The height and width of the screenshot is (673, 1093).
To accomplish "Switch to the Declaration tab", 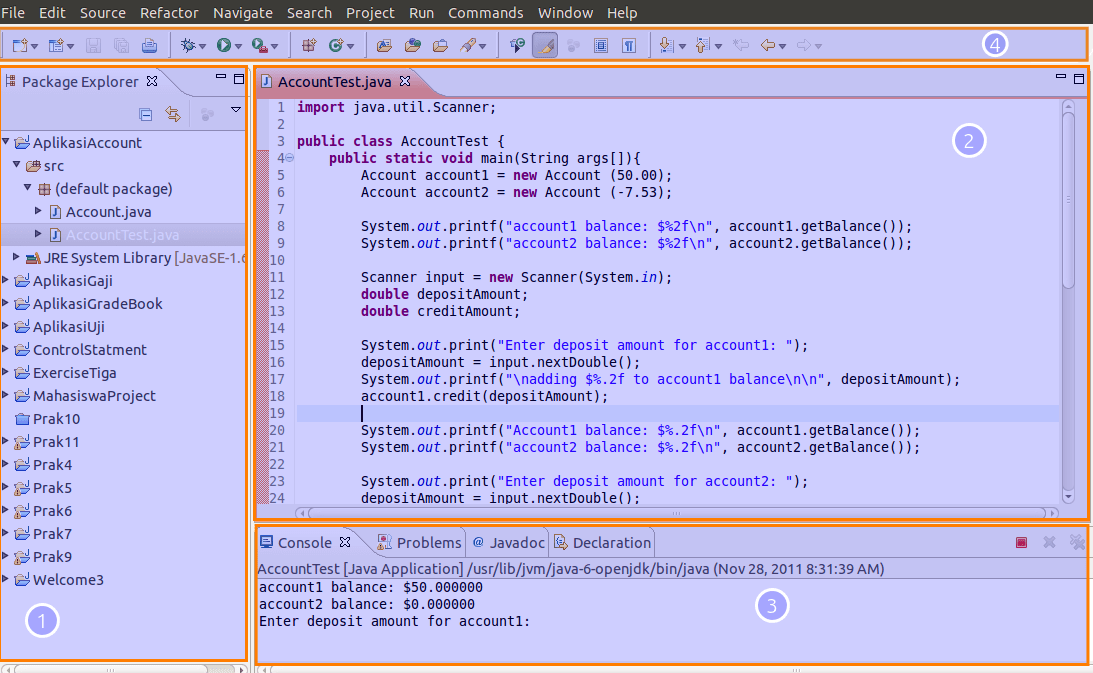I will [x=603, y=543].
